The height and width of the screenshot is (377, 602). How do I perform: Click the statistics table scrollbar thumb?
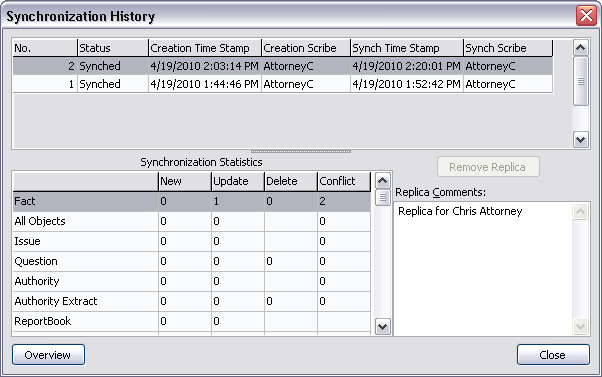point(382,198)
